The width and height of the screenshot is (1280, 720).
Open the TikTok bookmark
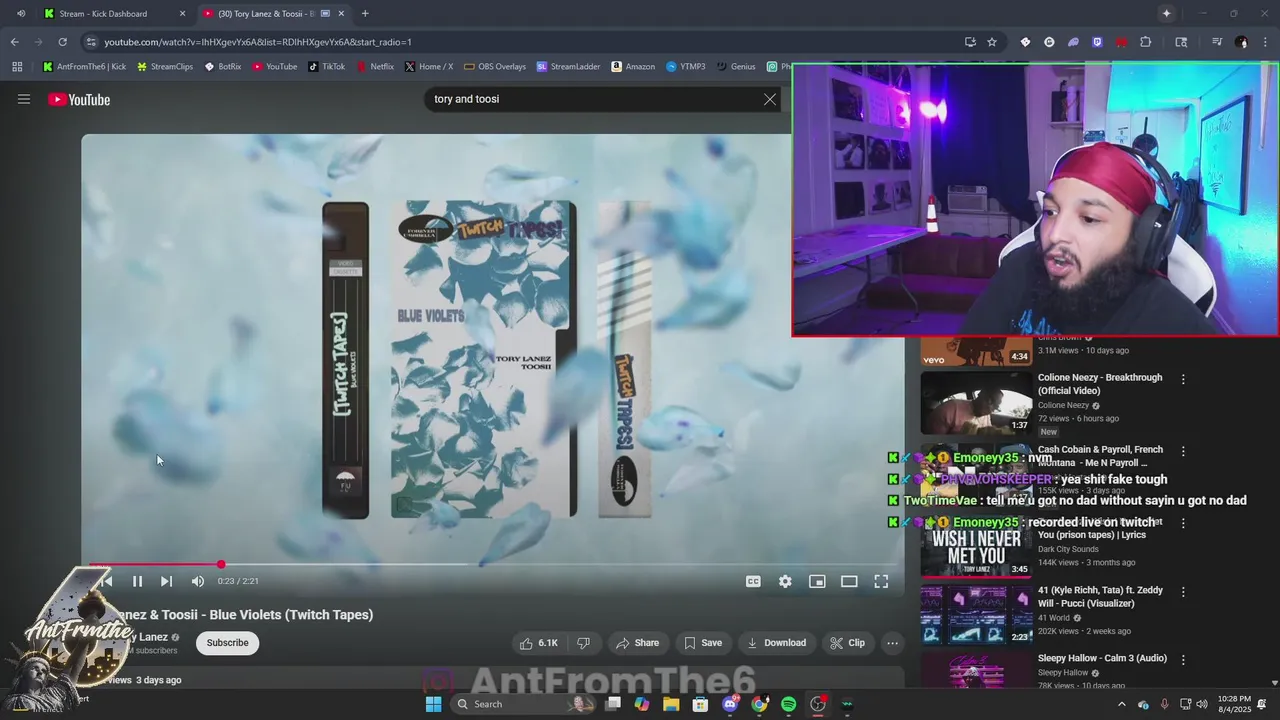(x=326, y=67)
